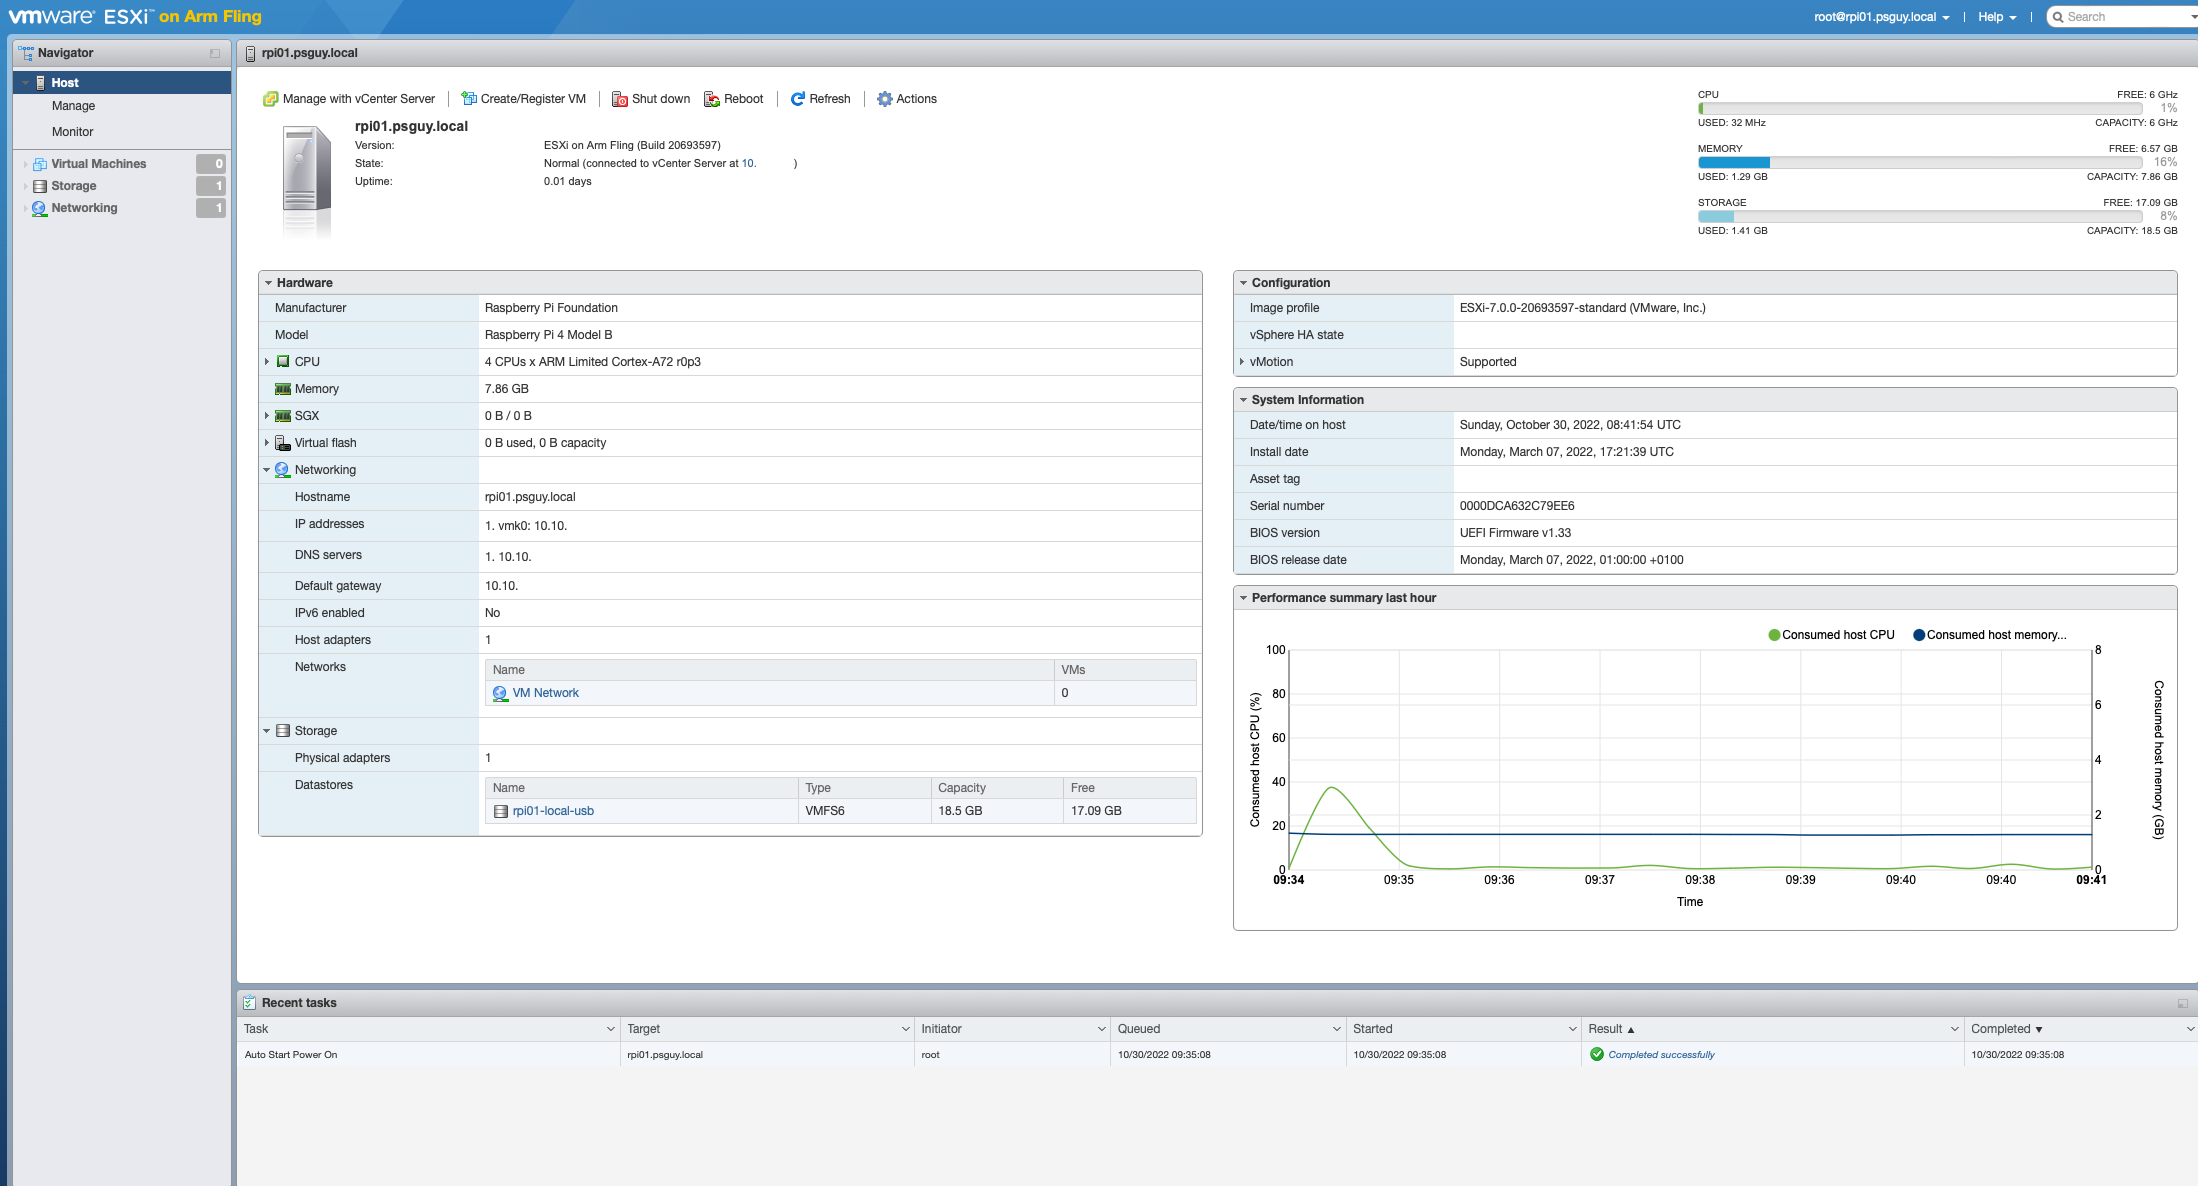Click the Host server icon in Navigator
2198x1186 pixels.
(40, 83)
